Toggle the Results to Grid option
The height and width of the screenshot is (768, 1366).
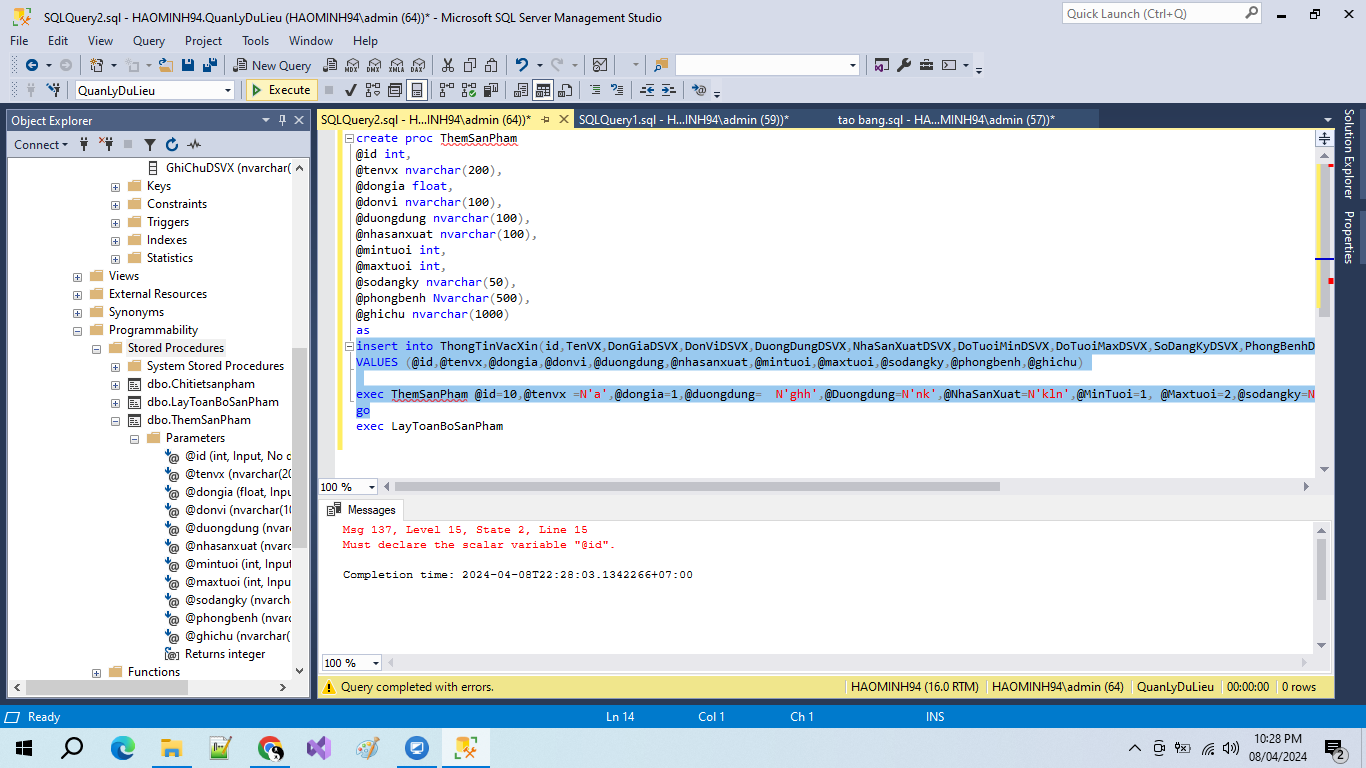(x=542, y=90)
